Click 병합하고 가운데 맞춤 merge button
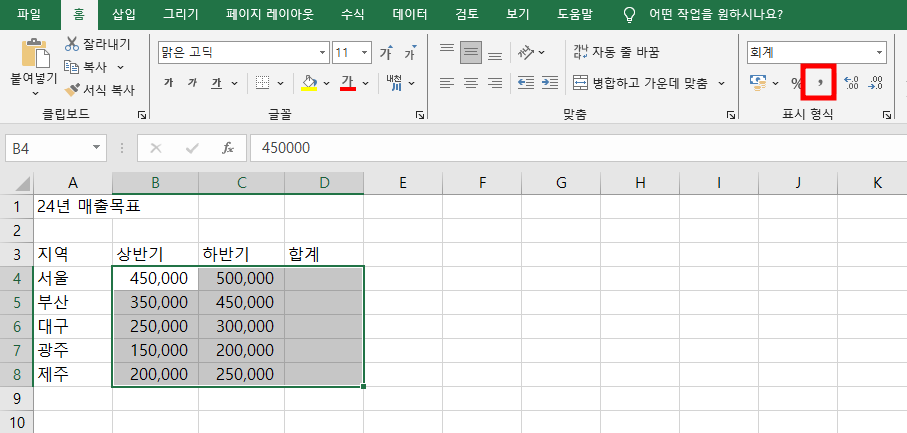This screenshot has width=907, height=433. 640,83
